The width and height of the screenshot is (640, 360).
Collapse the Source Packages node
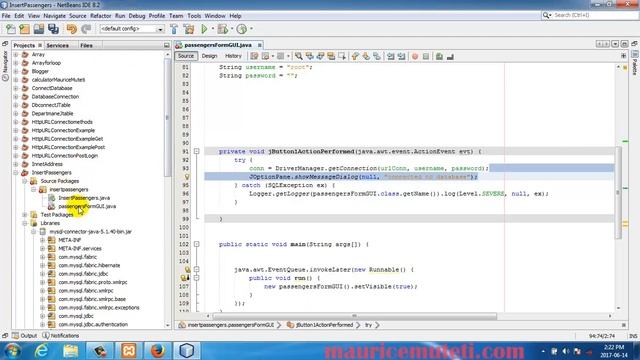[x=25, y=181]
